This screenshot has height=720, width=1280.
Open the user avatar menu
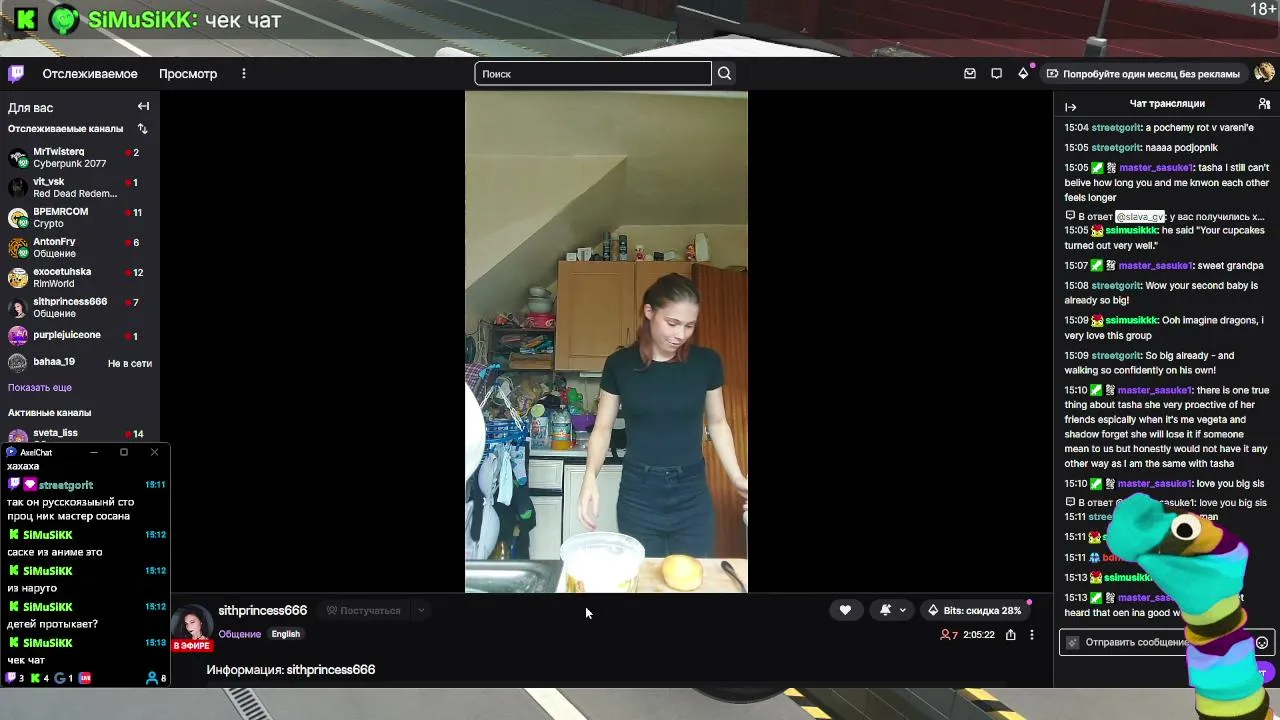(1264, 73)
